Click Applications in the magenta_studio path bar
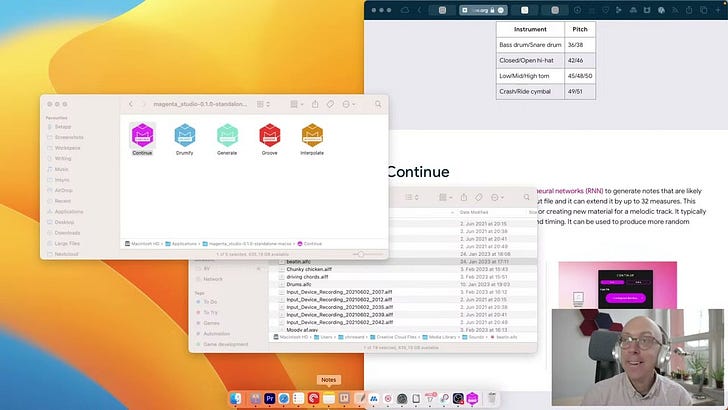This screenshot has height=410, width=728. tap(181, 244)
